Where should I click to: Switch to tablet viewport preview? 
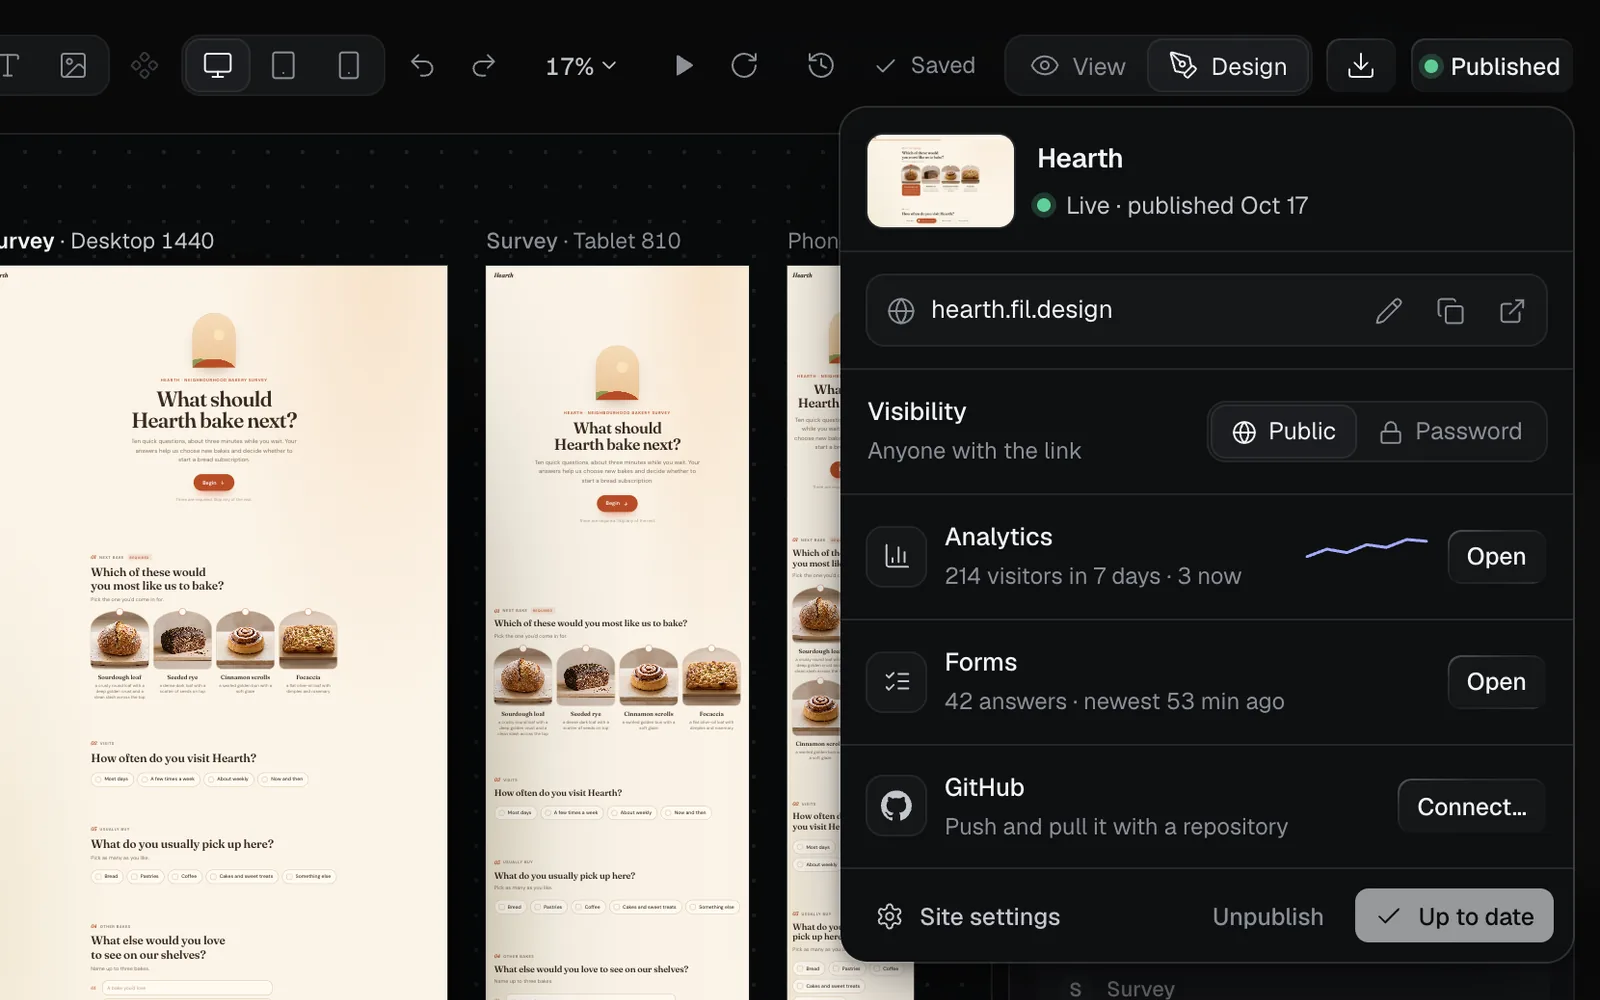pyautogui.click(x=283, y=66)
